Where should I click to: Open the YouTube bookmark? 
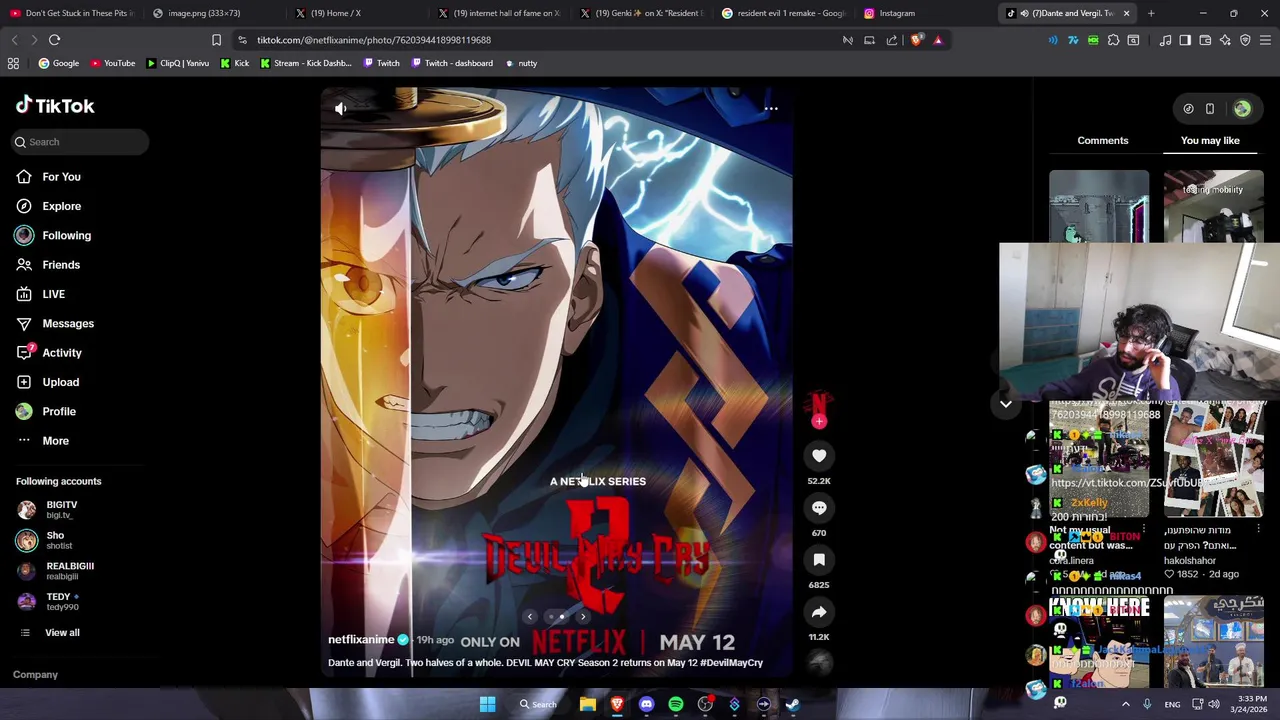click(x=113, y=63)
